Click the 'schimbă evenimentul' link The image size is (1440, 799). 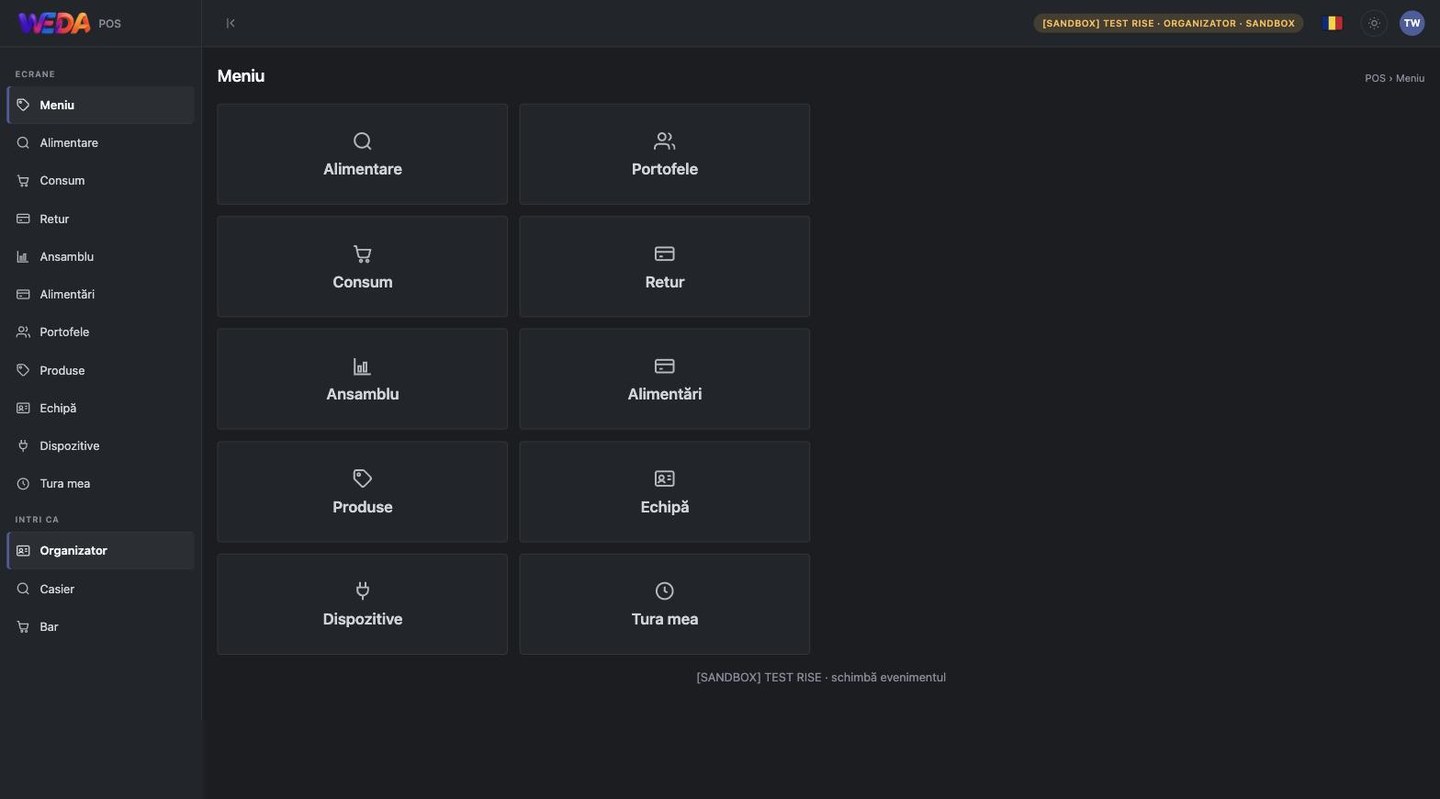pos(889,678)
